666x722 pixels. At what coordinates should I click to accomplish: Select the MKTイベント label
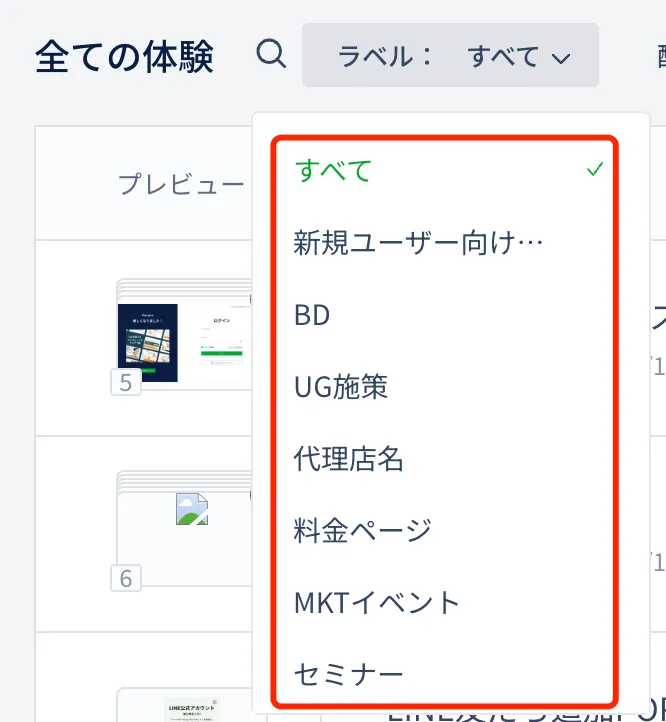pyautogui.click(x=377, y=603)
